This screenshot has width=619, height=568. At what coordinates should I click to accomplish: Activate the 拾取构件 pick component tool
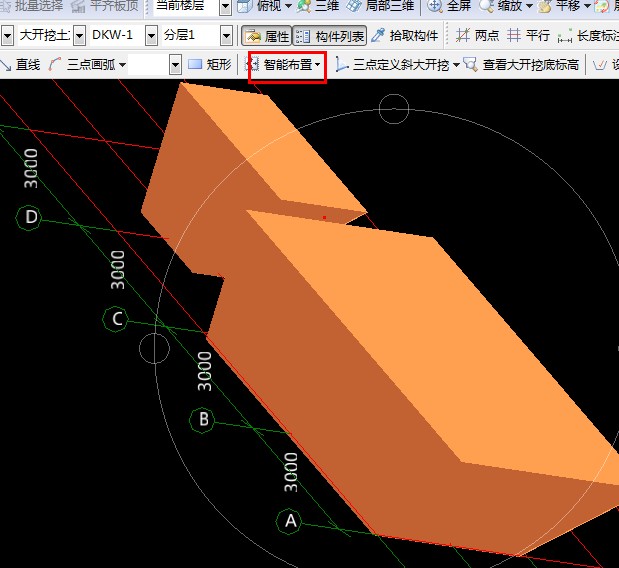(x=405, y=36)
